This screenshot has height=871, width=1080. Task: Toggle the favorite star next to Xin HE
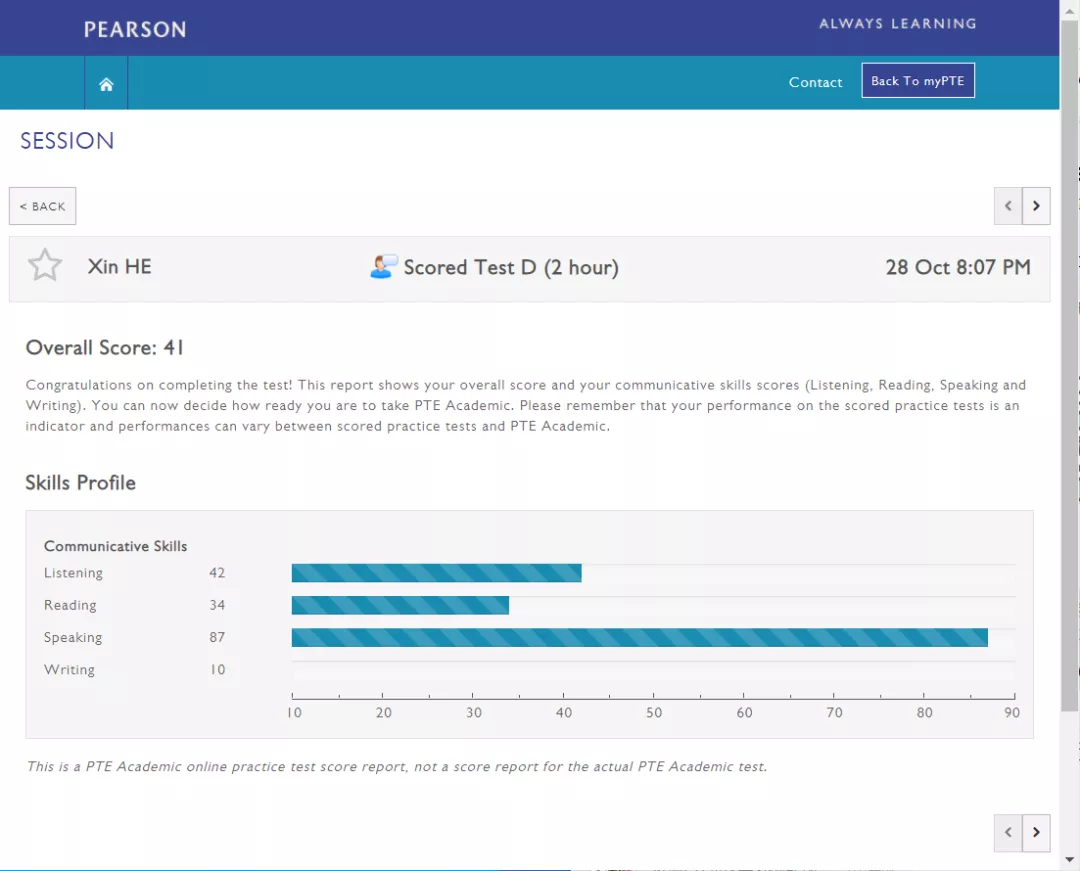point(45,265)
